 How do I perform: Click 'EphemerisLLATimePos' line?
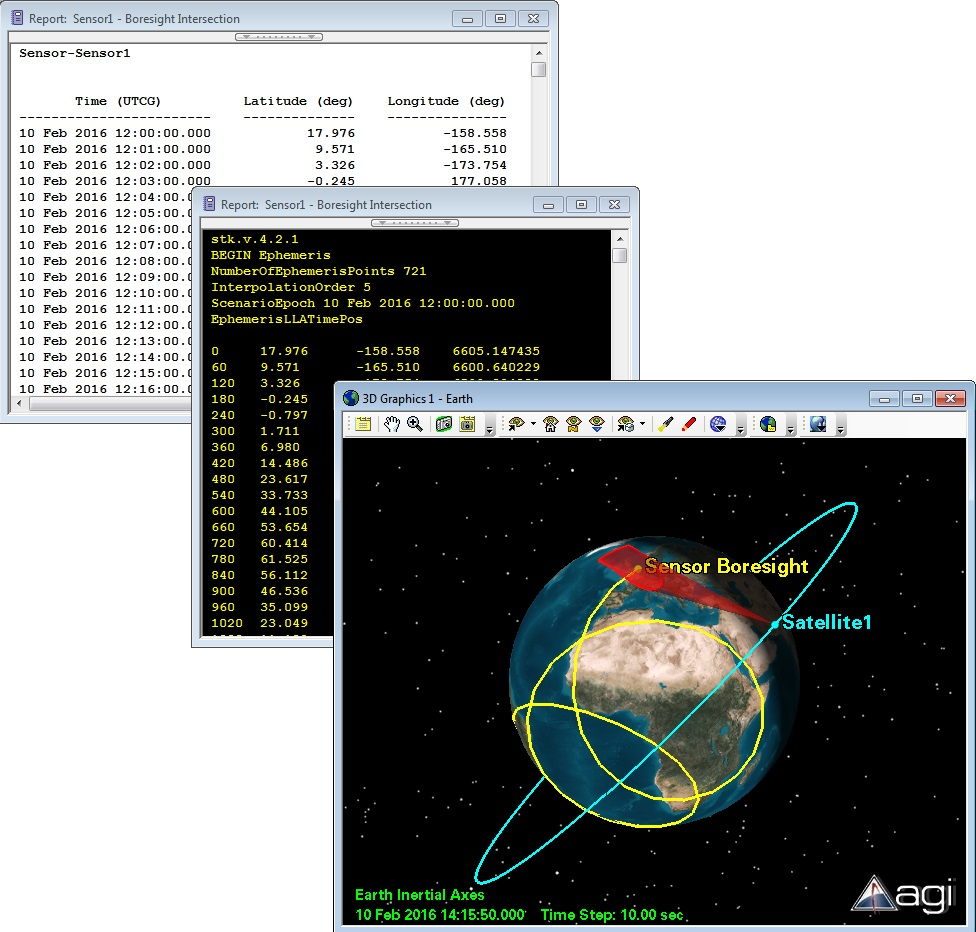click(286, 319)
